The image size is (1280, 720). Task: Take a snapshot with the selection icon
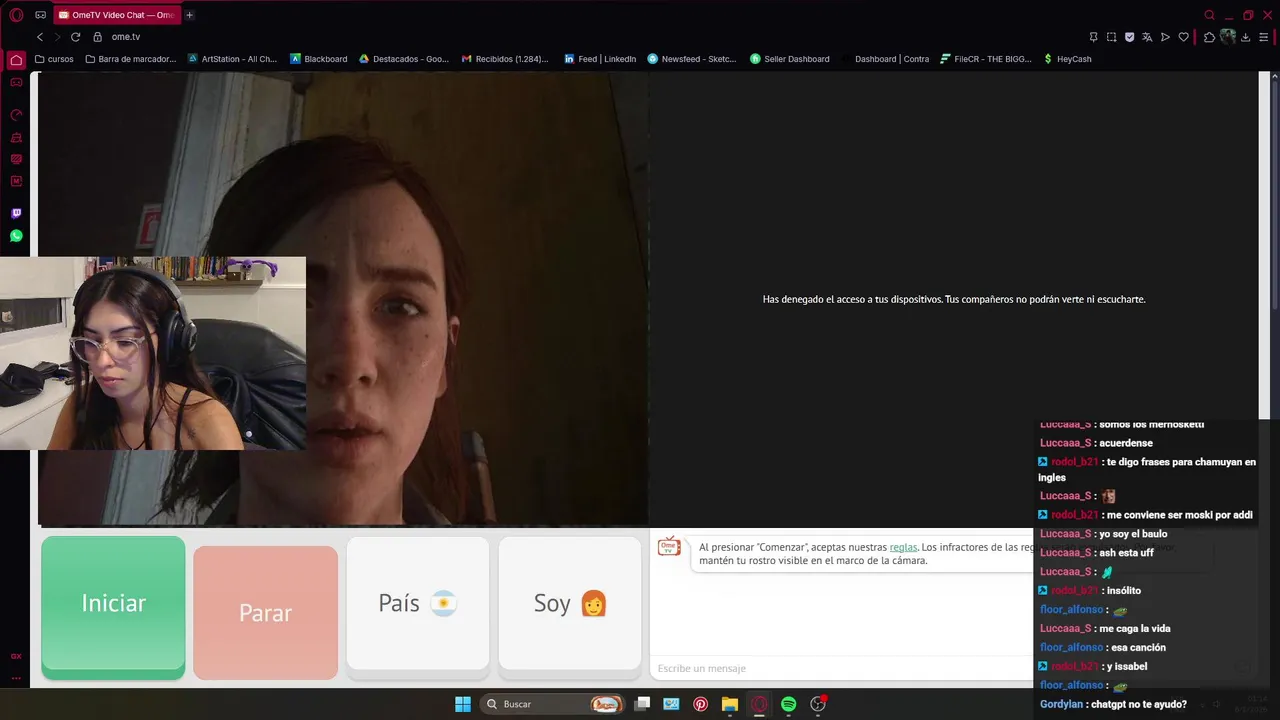pos(1111,37)
